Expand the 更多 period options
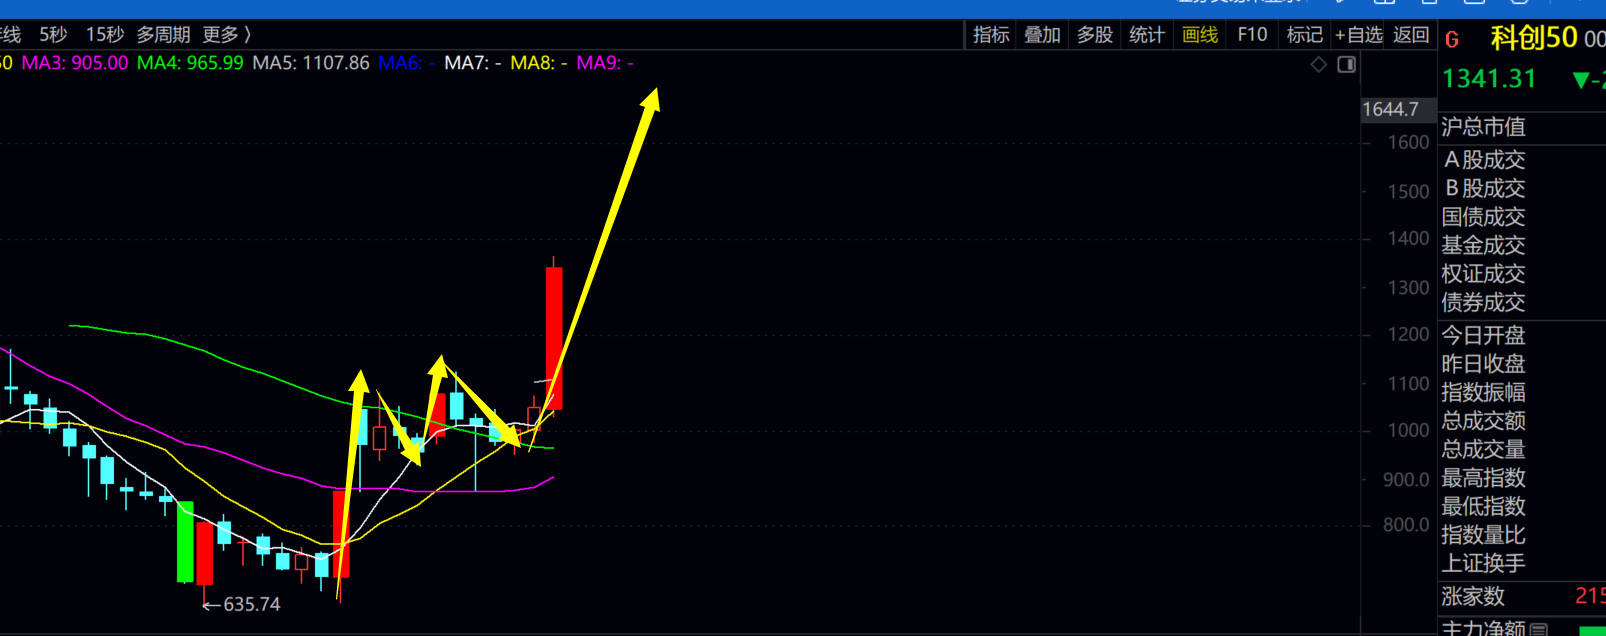The width and height of the screenshot is (1606, 636). [226, 35]
